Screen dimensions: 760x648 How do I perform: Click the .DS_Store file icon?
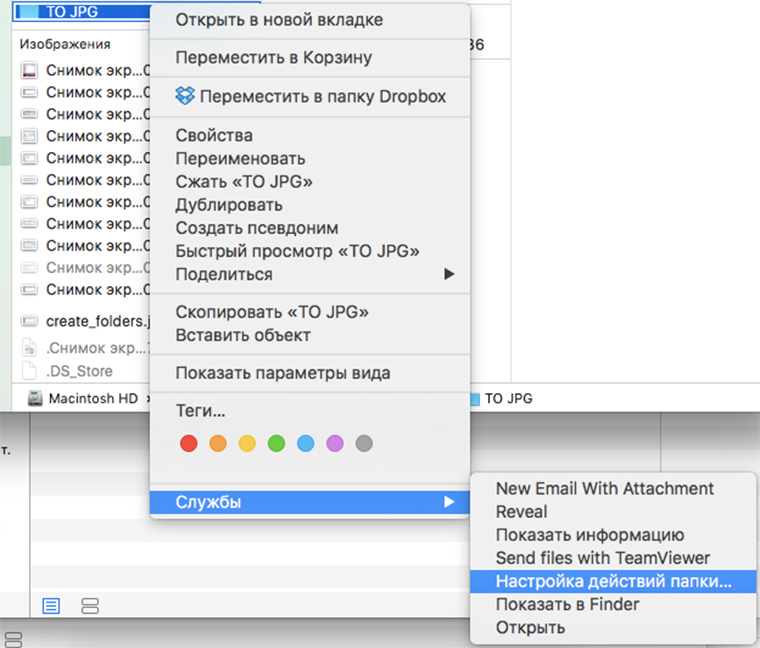pyautogui.click(x=29, y=371)
